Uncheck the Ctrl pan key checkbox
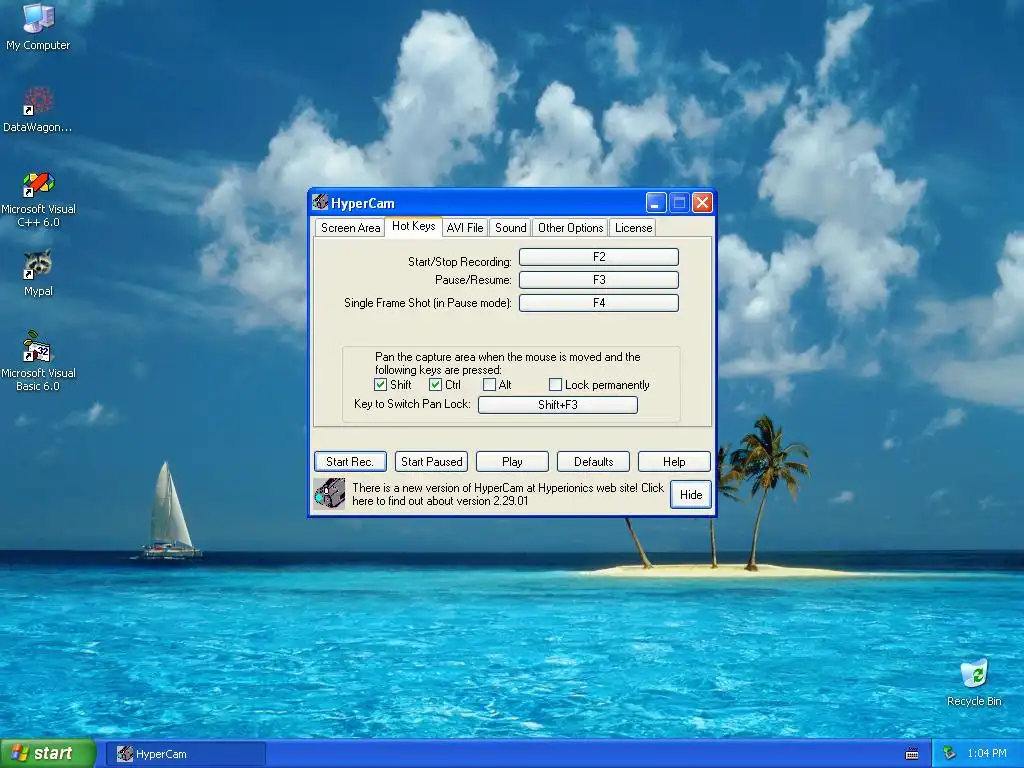The height and width of the screenshot is (768, 1024). click(x=435, y=385)
